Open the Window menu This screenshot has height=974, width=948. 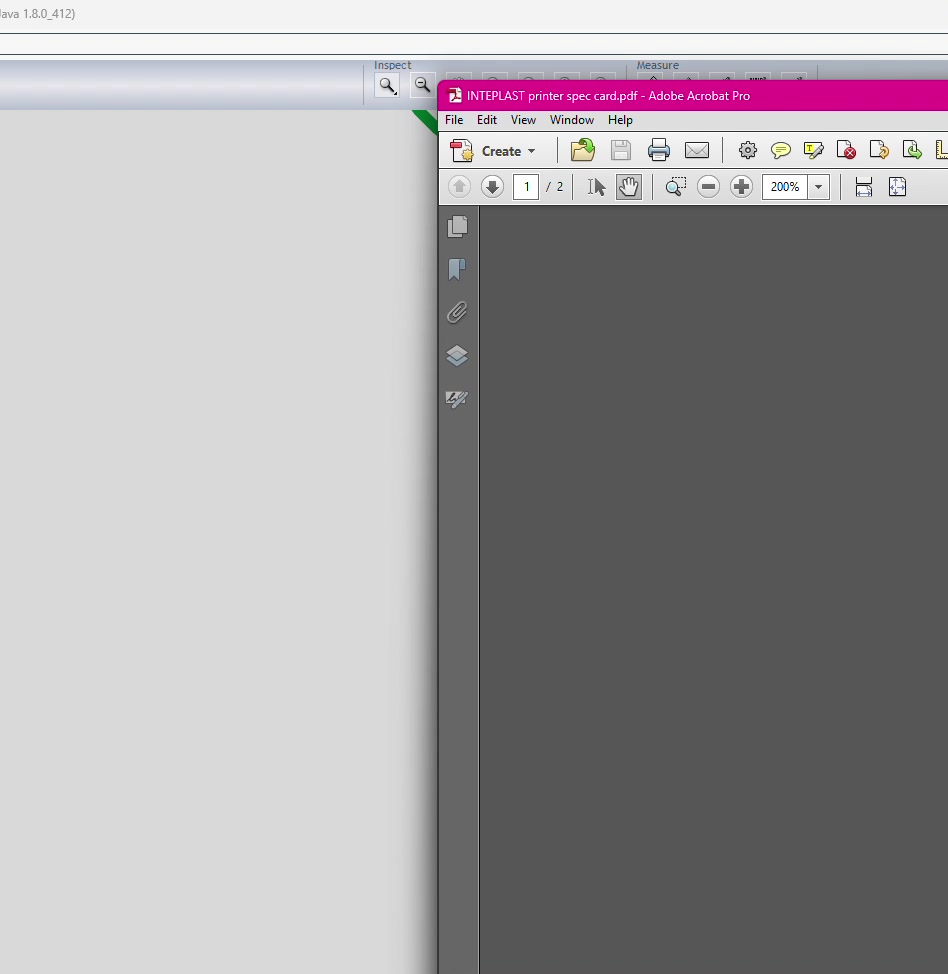571,120
